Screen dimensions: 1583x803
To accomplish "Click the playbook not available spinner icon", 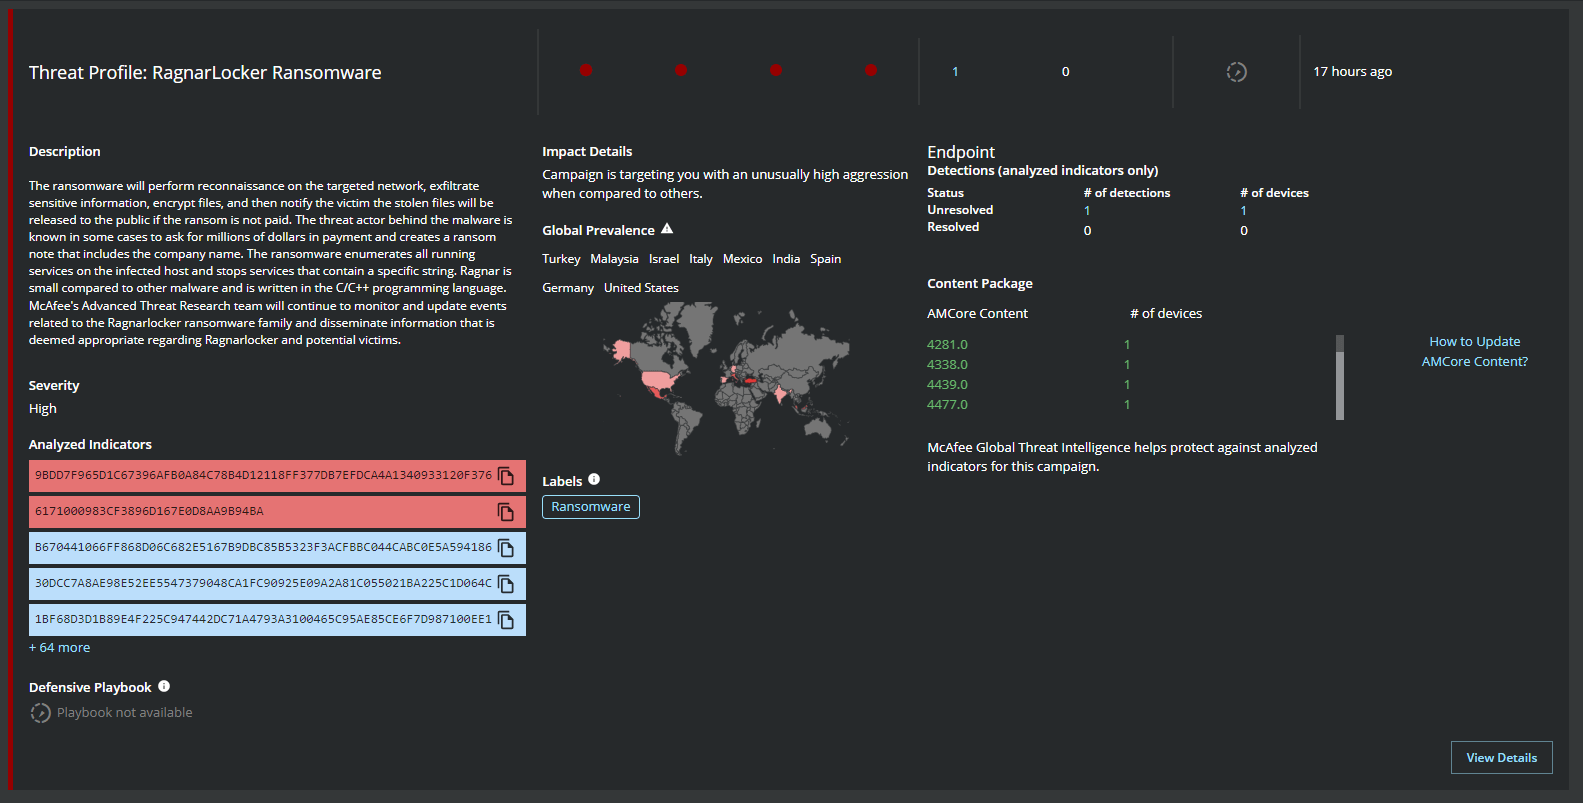I will click(40, 713).
